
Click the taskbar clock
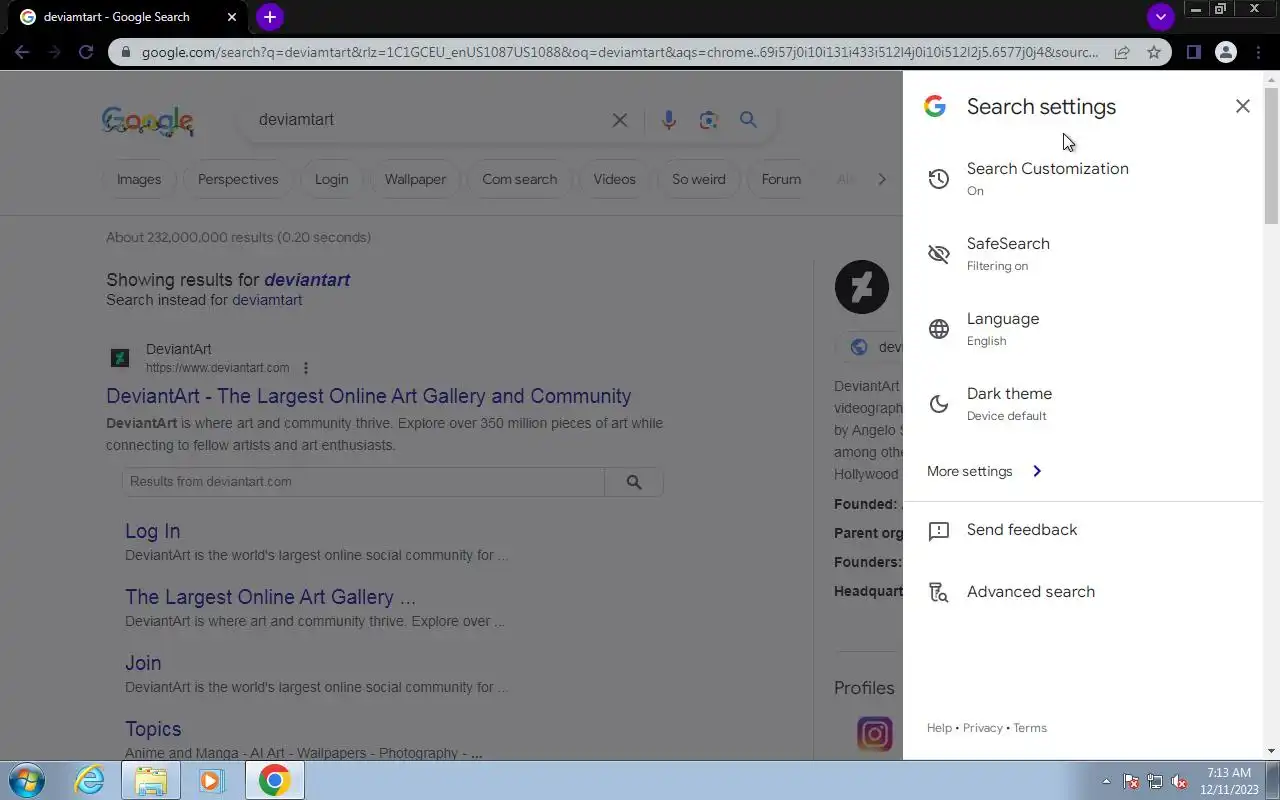click(1229, 781)
